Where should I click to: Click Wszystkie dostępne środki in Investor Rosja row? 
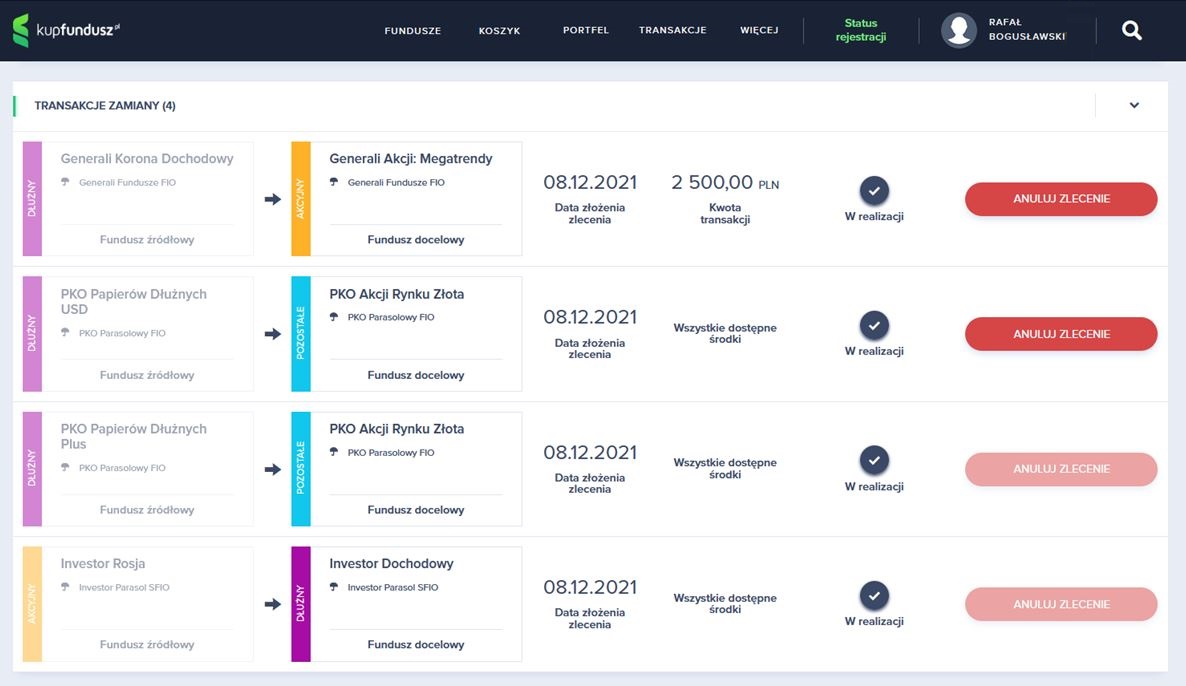(725, 604)
